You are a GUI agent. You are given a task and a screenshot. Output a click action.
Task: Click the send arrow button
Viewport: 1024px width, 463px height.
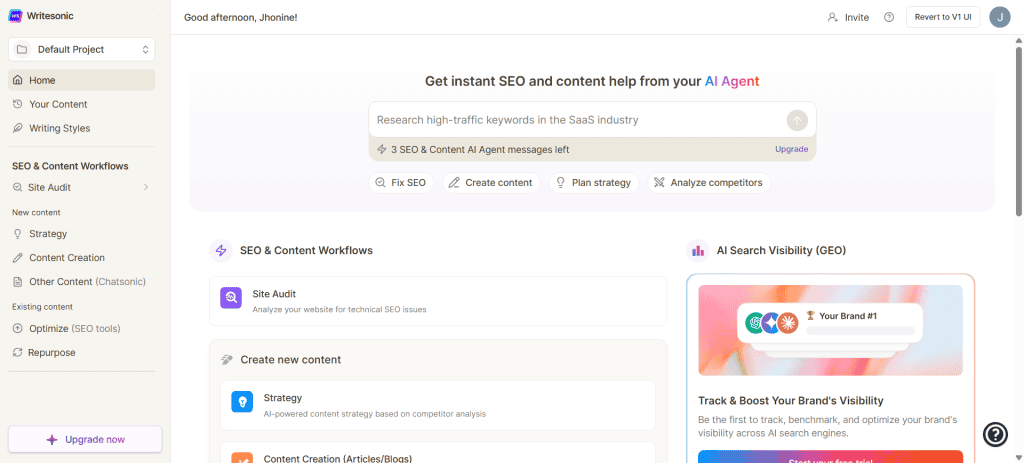coord(797,120)
